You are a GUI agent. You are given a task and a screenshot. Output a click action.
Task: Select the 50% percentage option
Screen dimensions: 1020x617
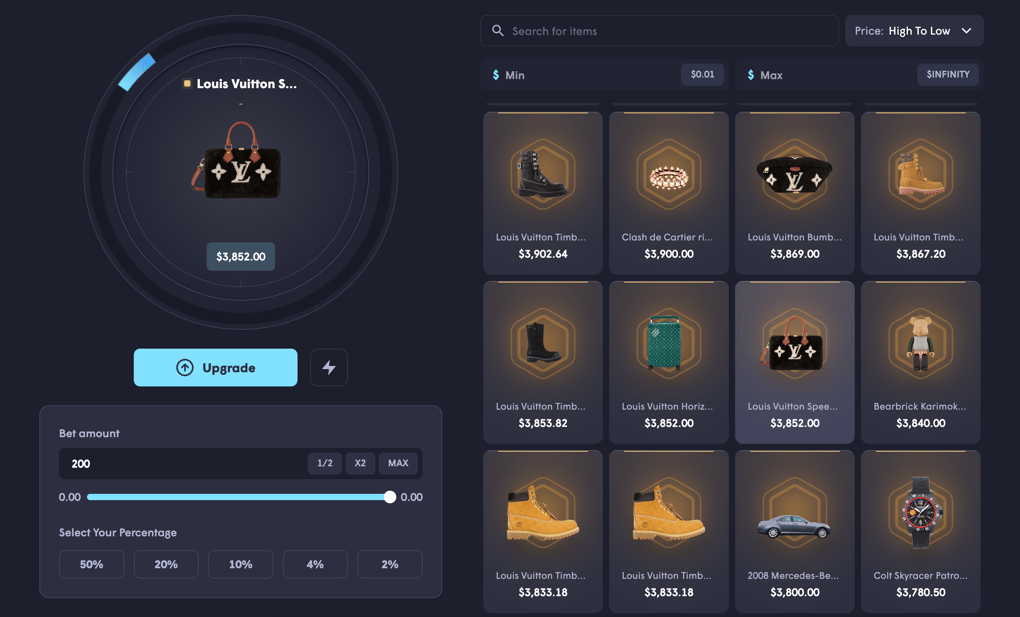(x=92, y=564)
